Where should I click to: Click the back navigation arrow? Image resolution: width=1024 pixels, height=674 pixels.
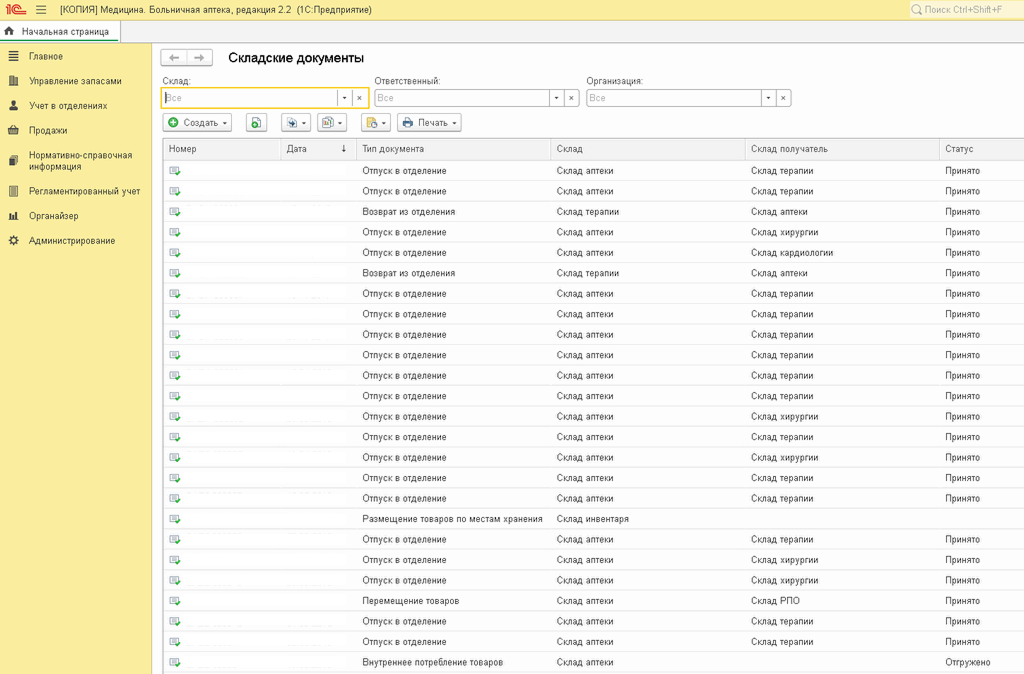click(174, 58)
